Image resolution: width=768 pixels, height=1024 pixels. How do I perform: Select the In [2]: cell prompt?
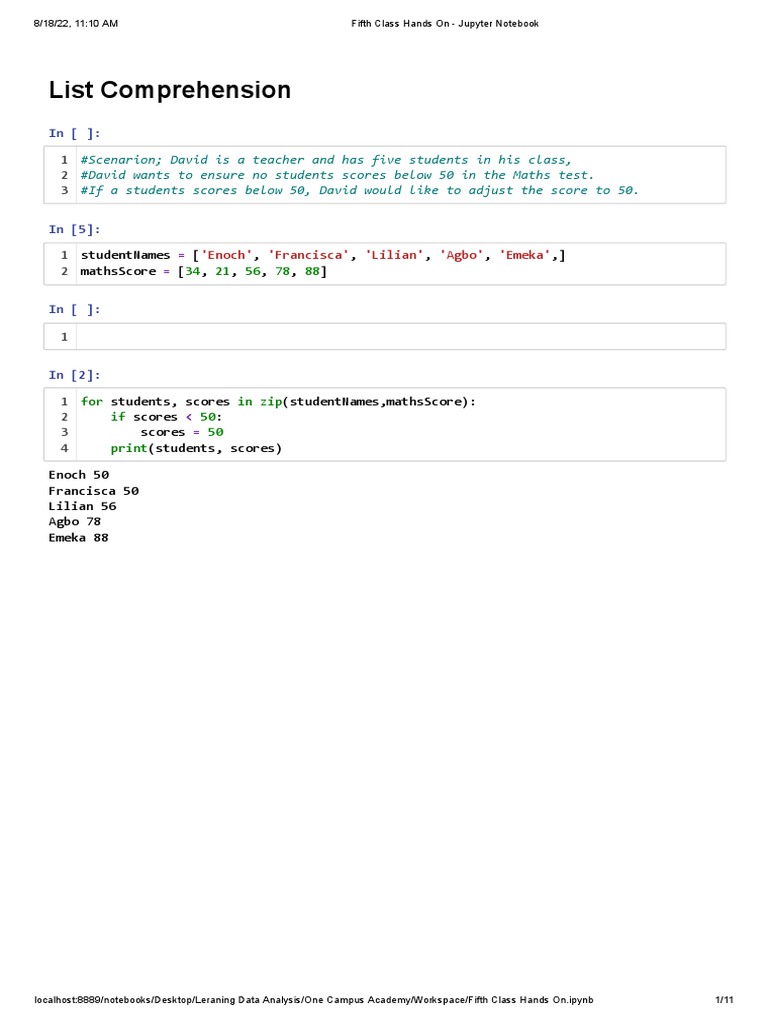[x=74, y=375]
